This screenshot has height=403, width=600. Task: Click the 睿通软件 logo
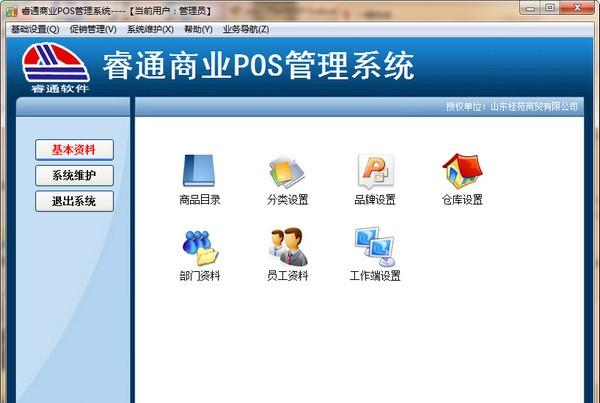(56, 68)
